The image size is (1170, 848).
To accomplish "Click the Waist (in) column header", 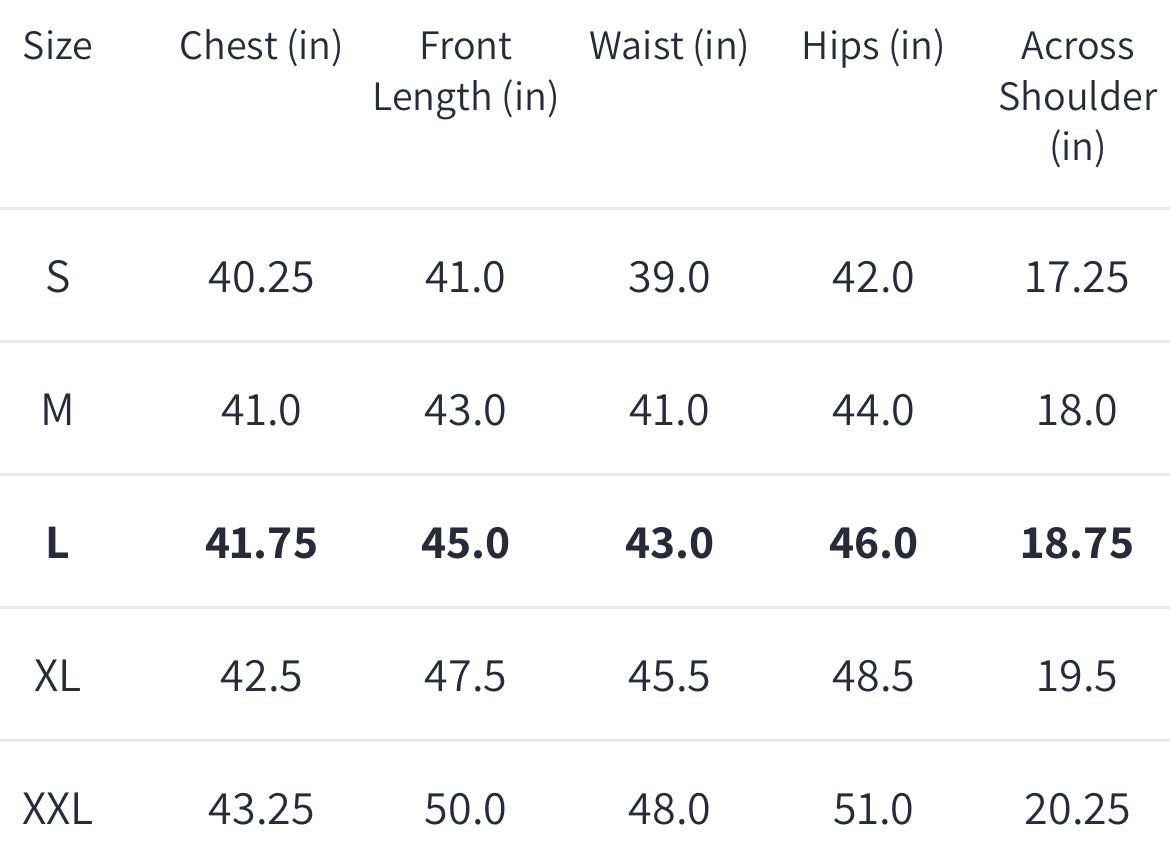I will tap(668, 46).
